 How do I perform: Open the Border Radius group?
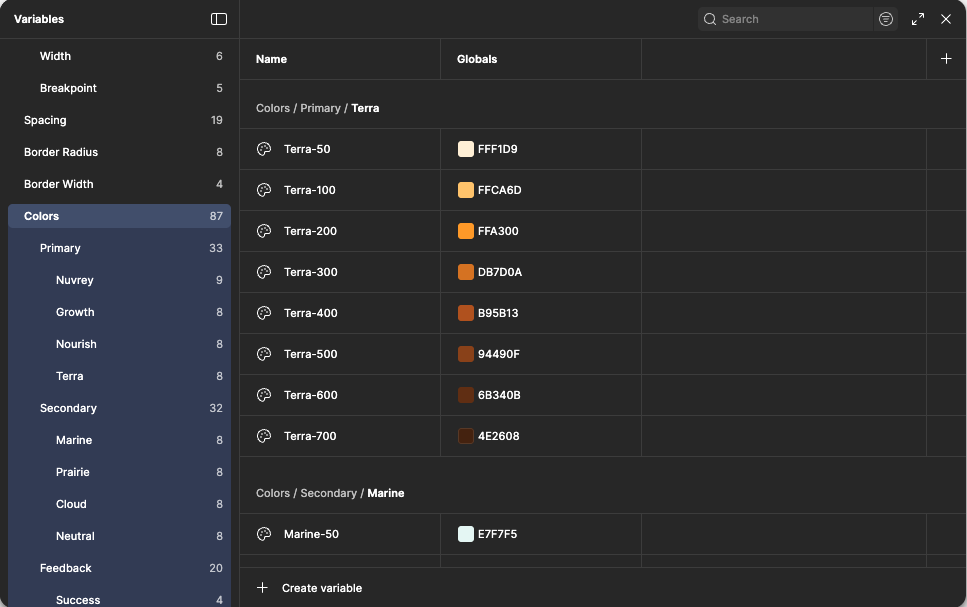pos(120,152)
